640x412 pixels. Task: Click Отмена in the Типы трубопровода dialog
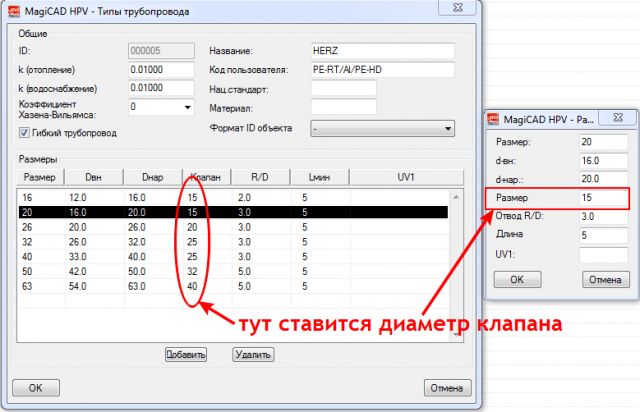coord(447,388)
